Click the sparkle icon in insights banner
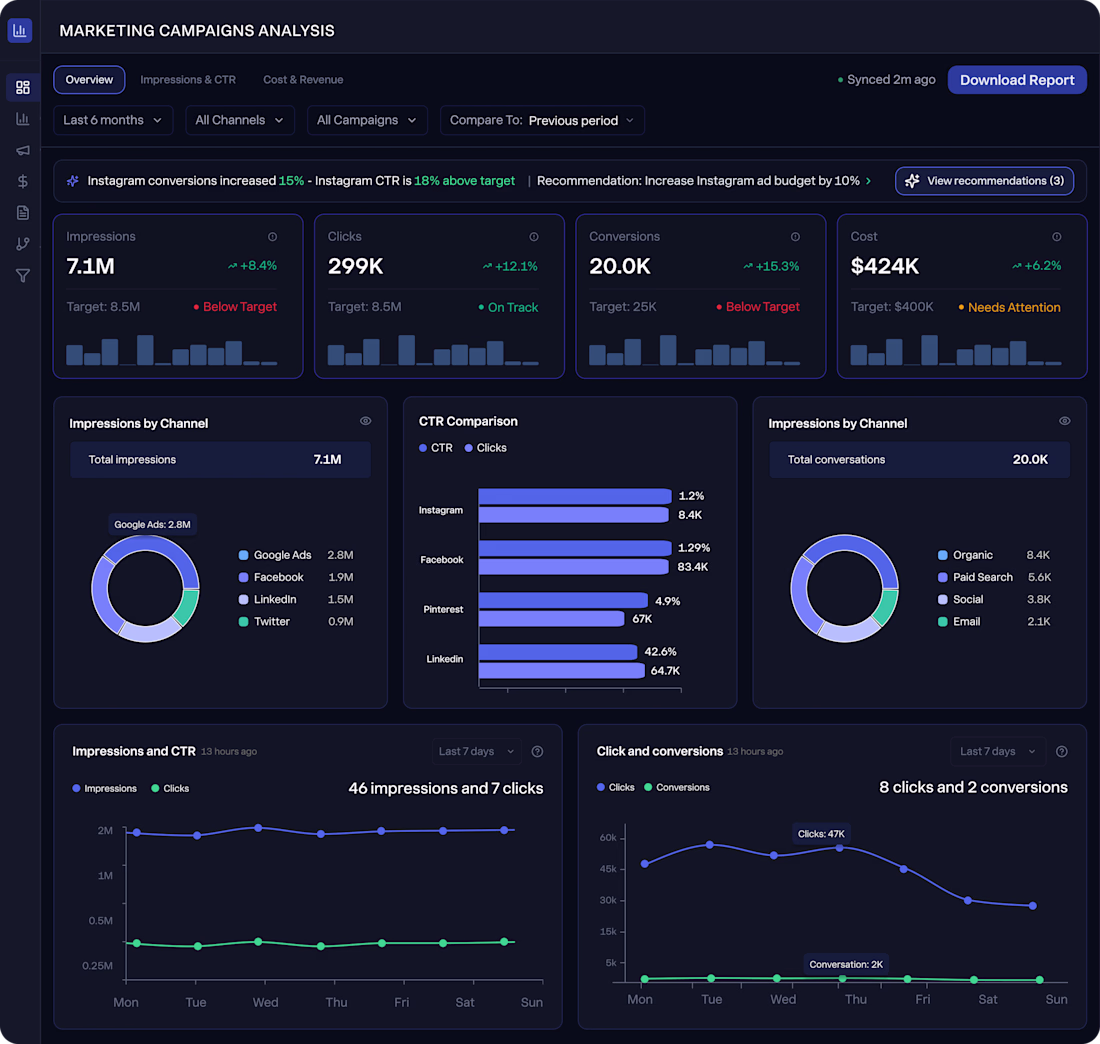This screenshot has width=1100, height=1044. click(x=72, y=181)
